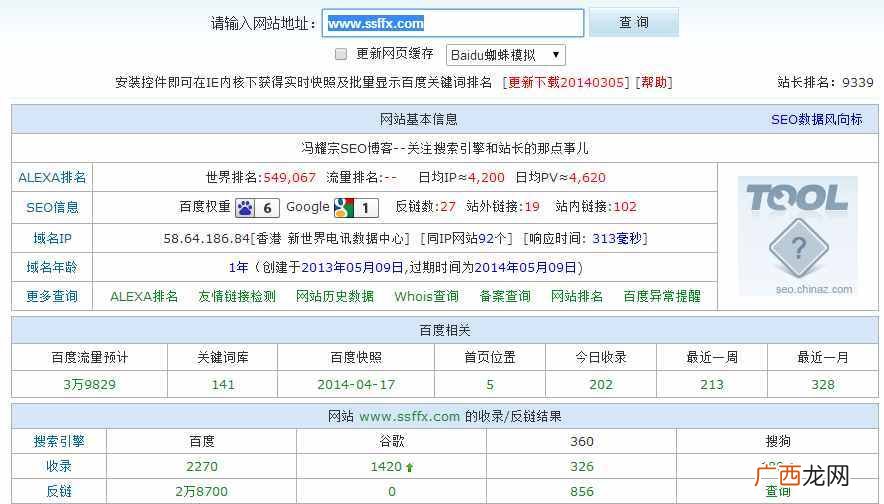Click the last month value 328

[x=823, y=384]
